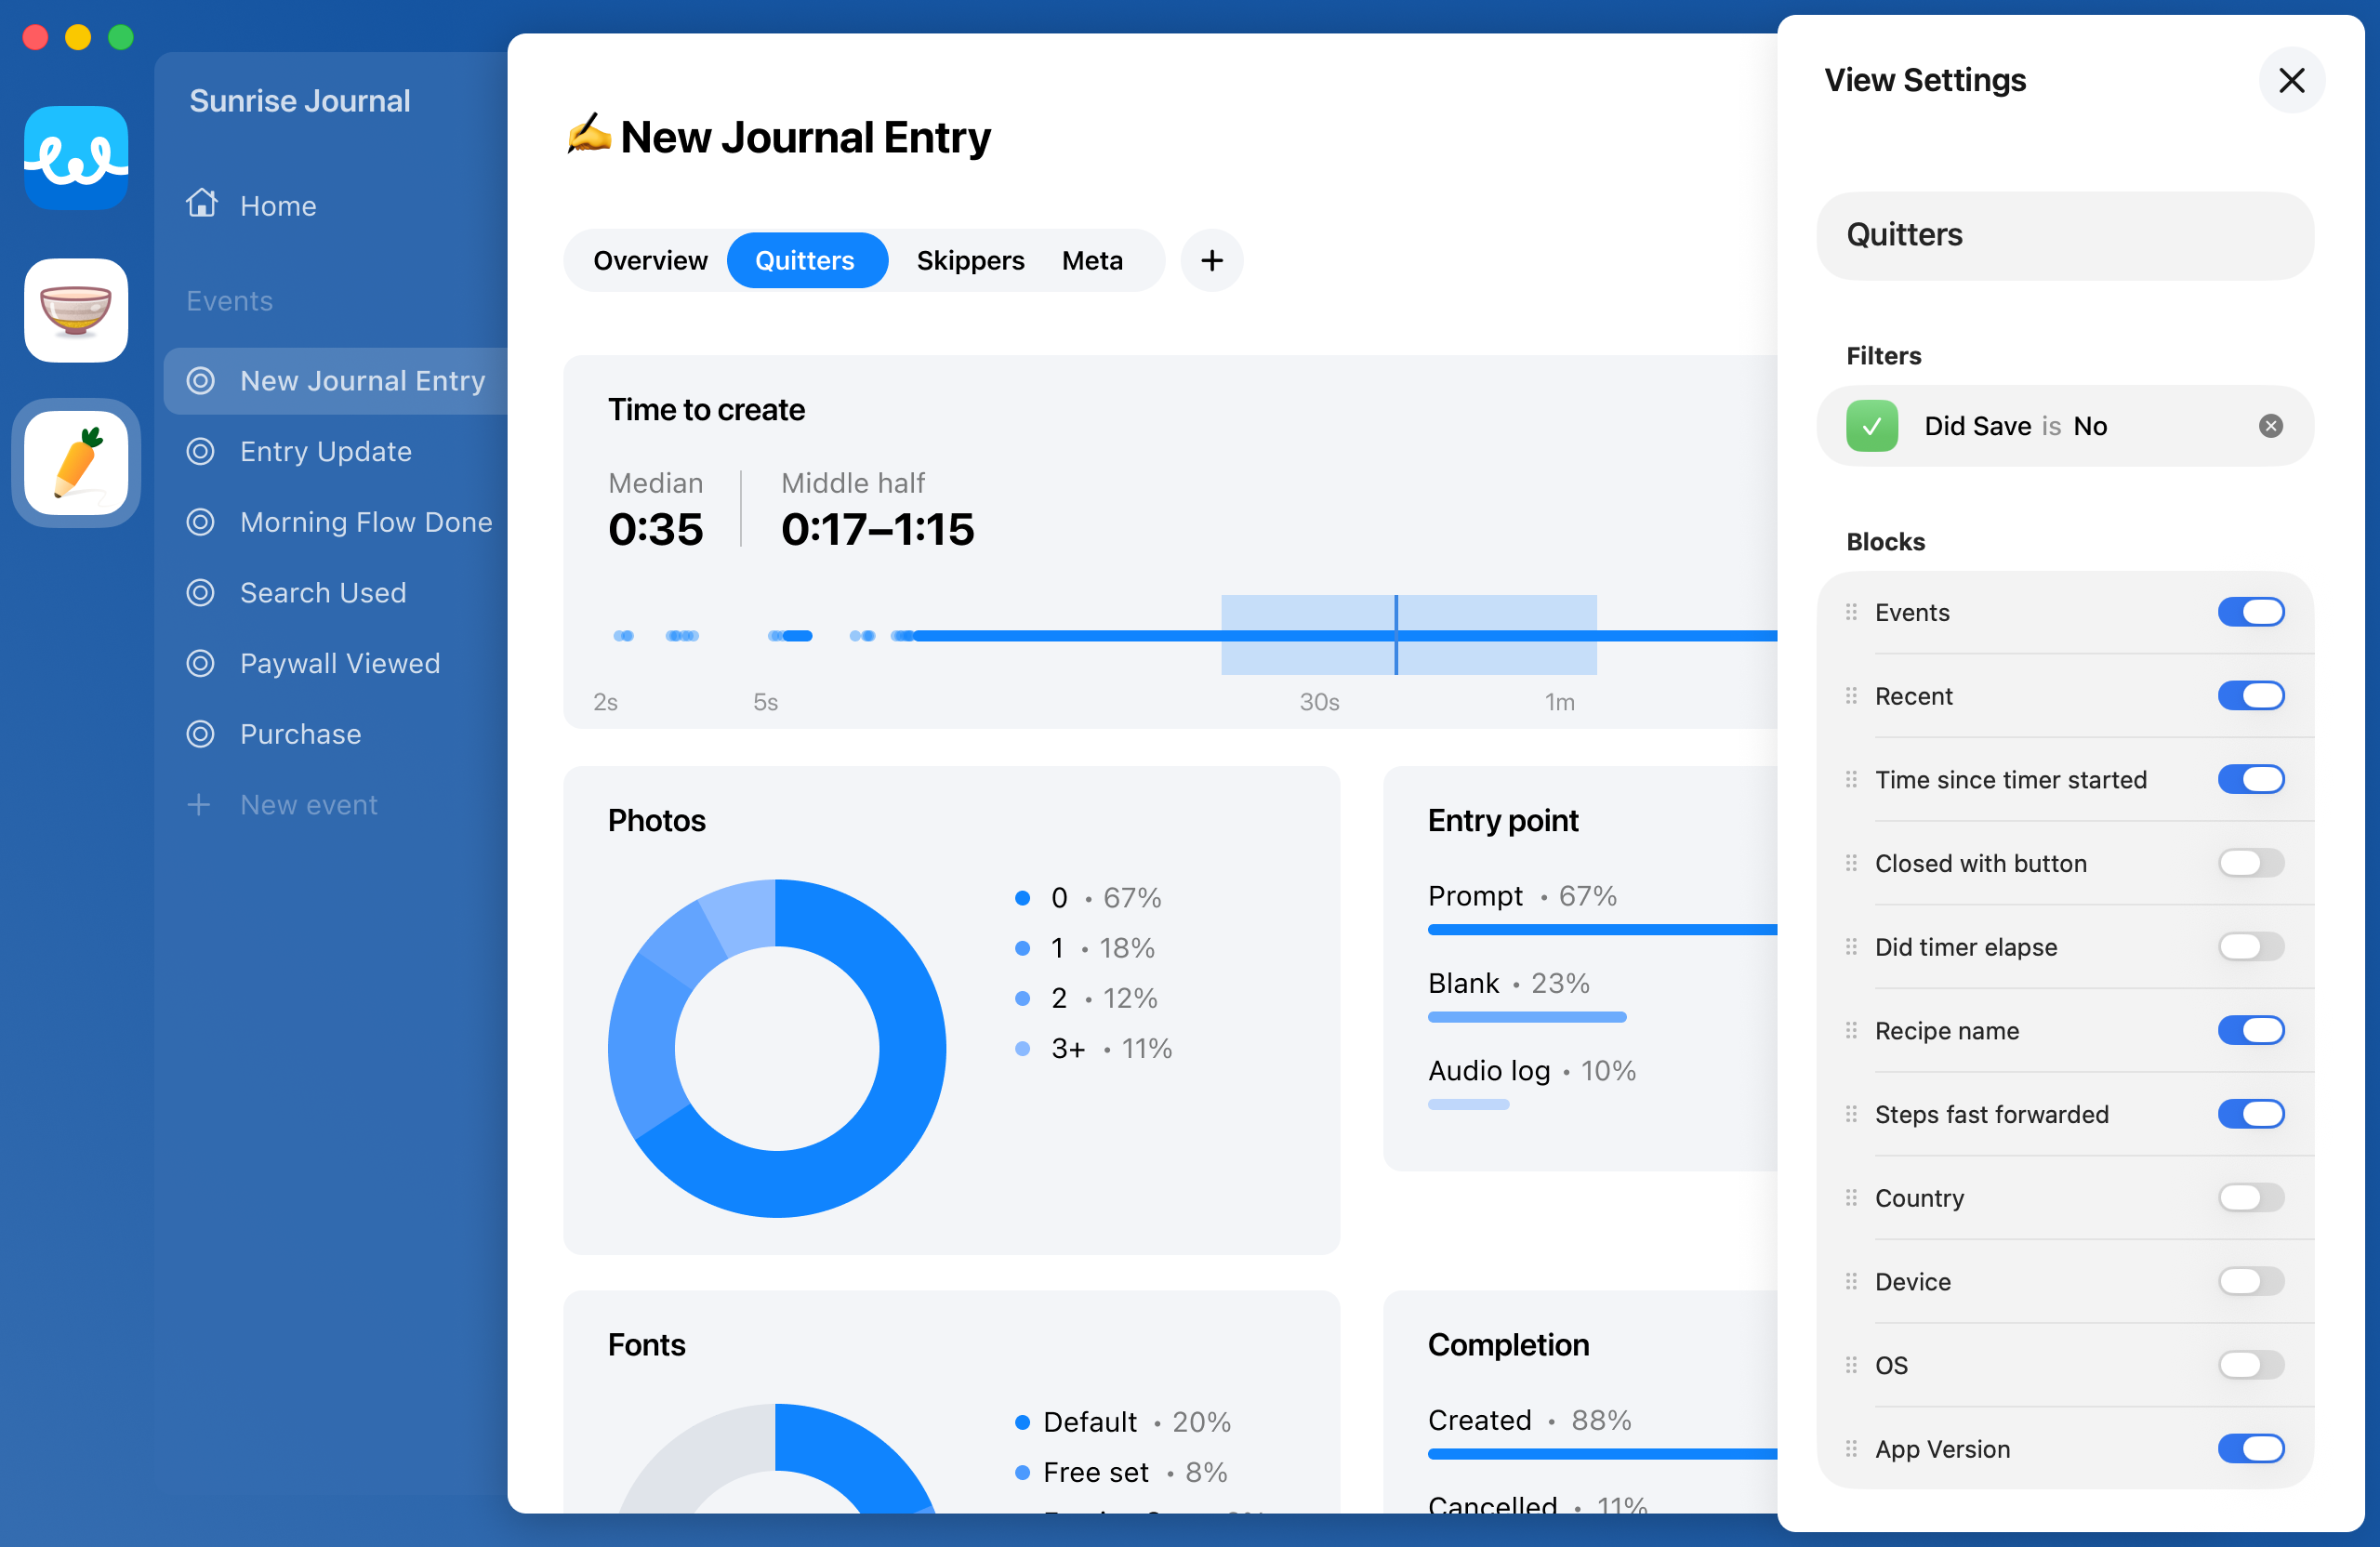The width and height of the screenshot is (2380, 1547).
Task: Click target icon beside Morning Flow Done
Action: pyautogui.click(x=201, y=522)
